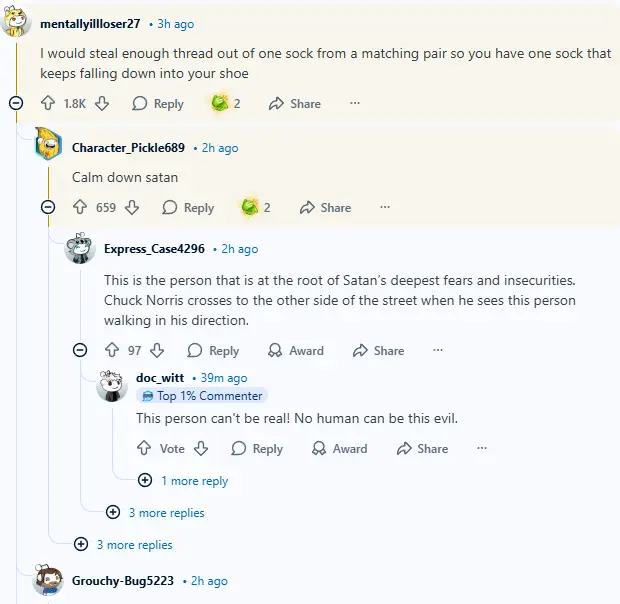620x604 pixels.
Task: Collapse Character_Pickle689's comment thread
Action: click(48, 207)
